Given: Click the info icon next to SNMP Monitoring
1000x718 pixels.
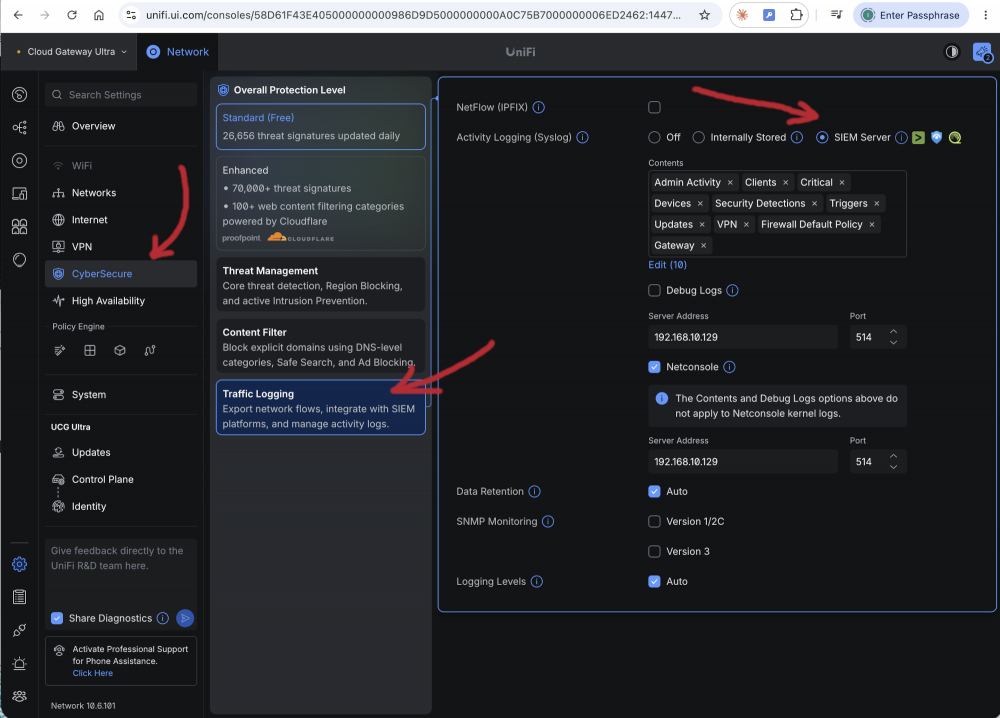Looking at the screenshot, I should click(x=548, y=522).
